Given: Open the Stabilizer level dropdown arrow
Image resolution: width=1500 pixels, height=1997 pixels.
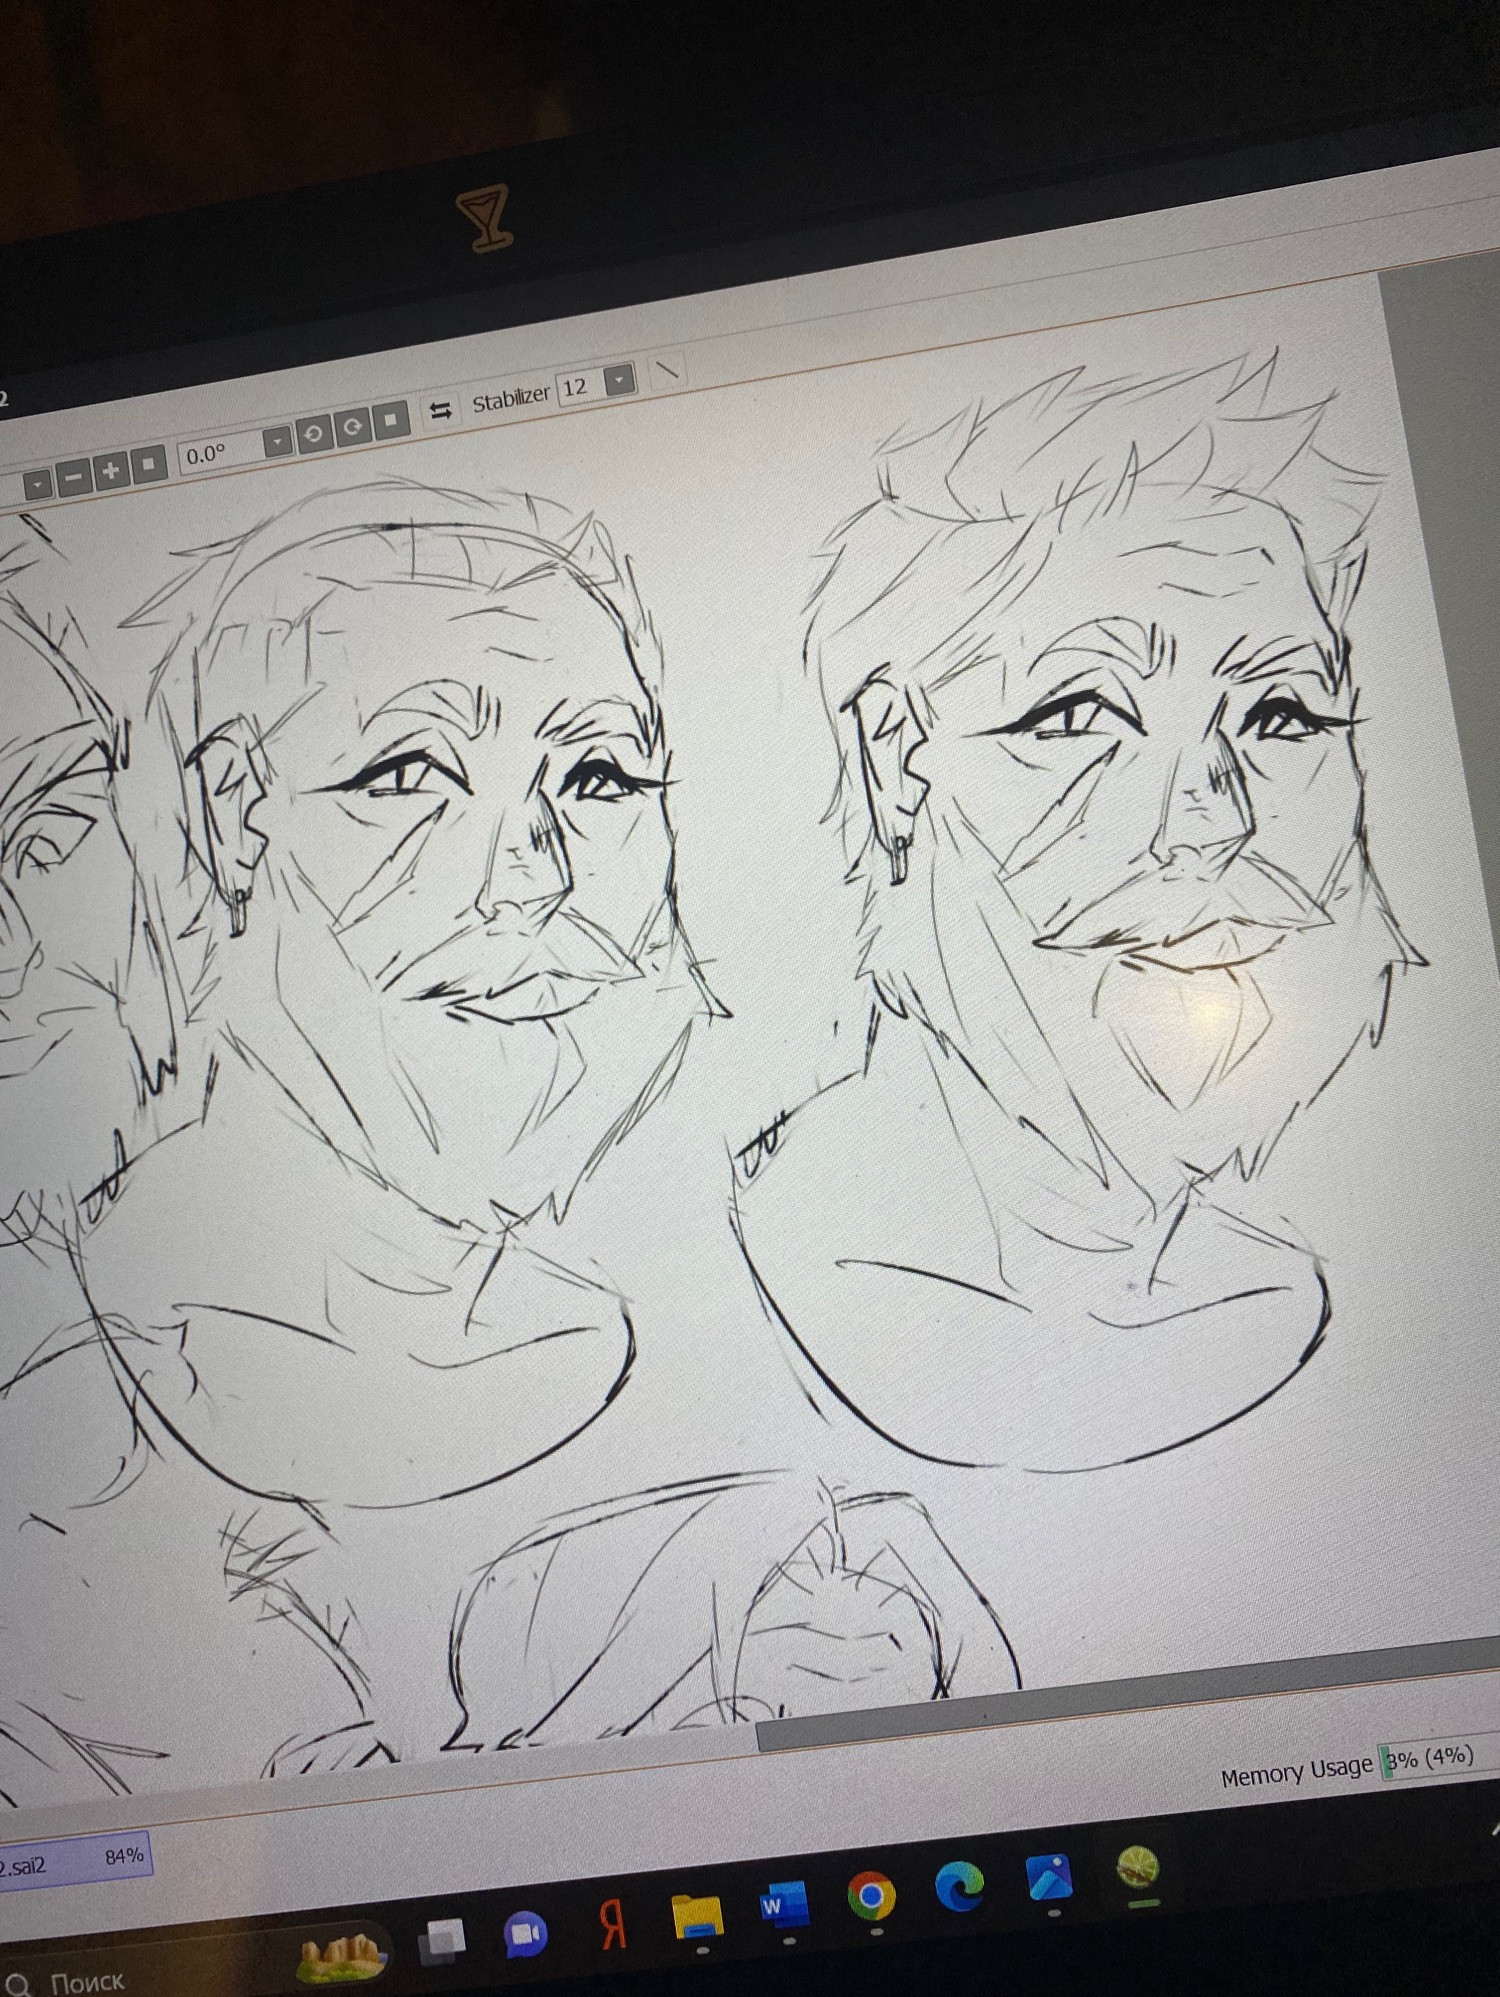Looking at the screenshot, I should click(x=621, y=380).
